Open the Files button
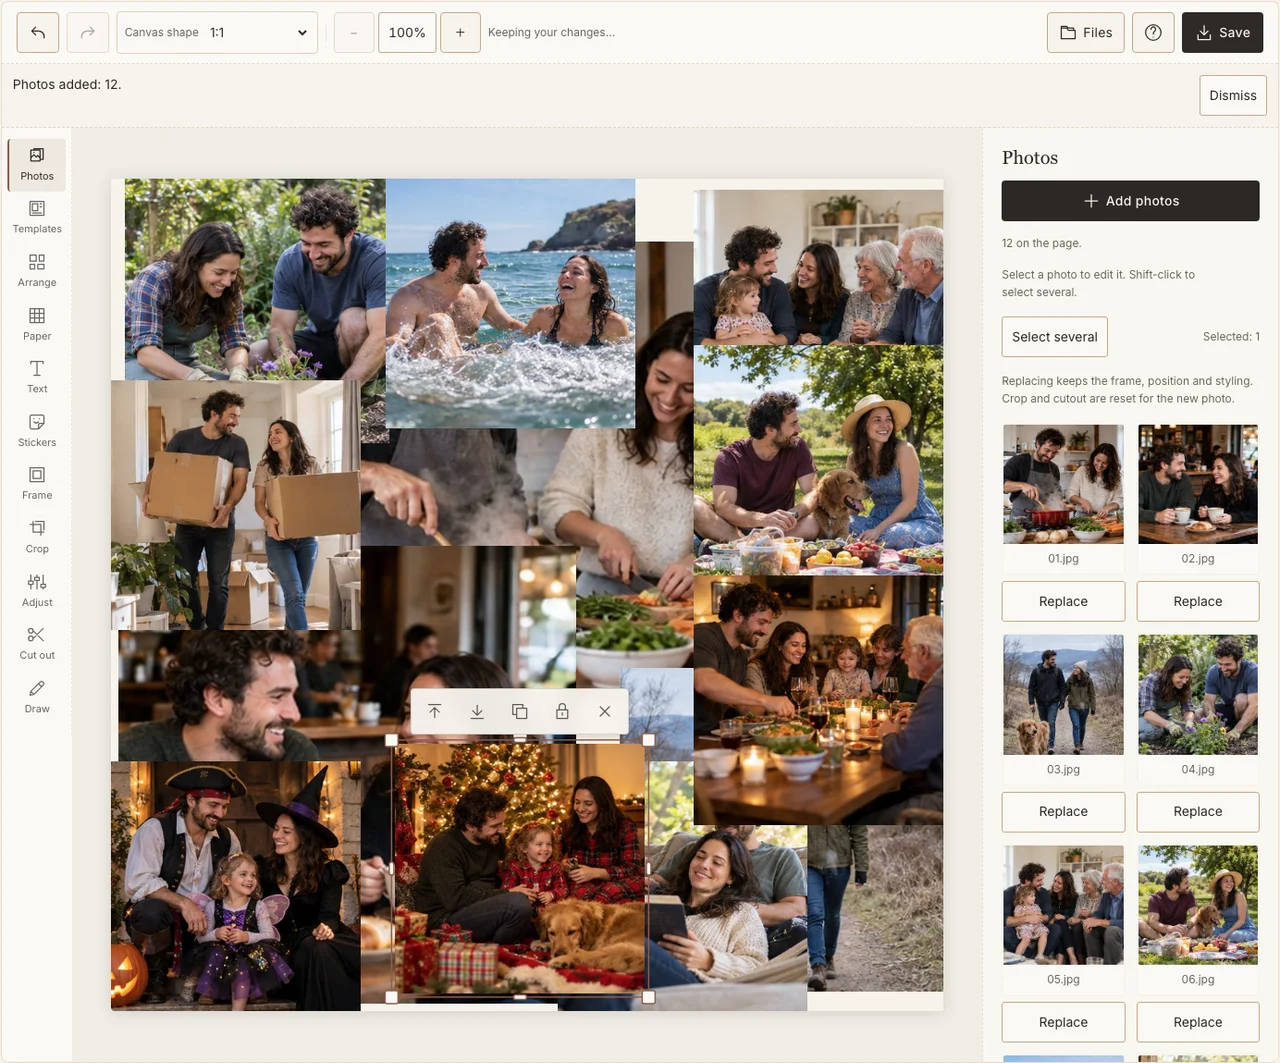The width and height of the screenshot is (1280, 1063). pyautogui.click(x=1086, y=33)
